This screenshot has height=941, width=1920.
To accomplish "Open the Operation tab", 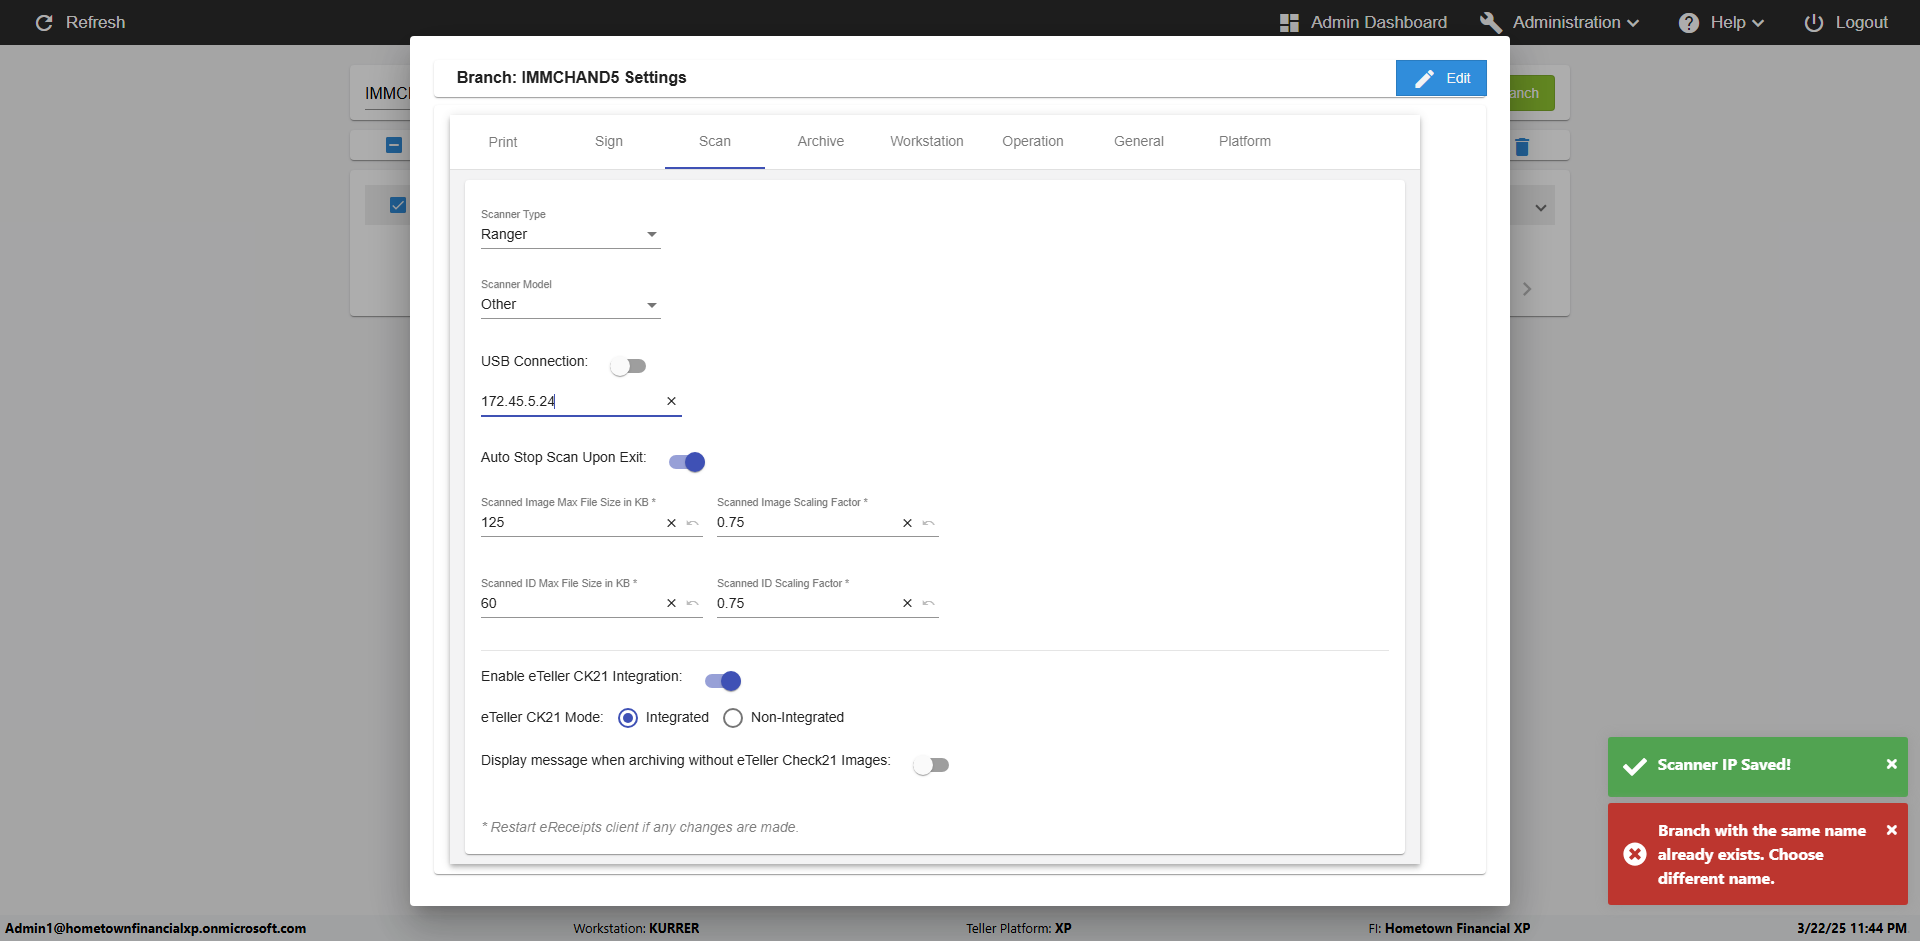I will [1033, 141].
